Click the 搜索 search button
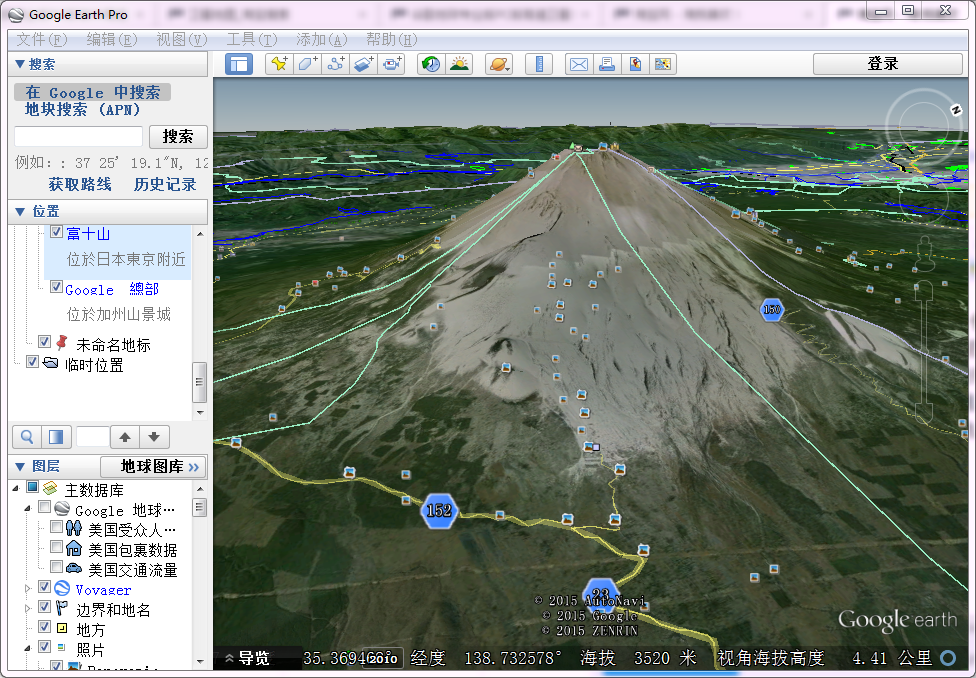 (178, 137)
